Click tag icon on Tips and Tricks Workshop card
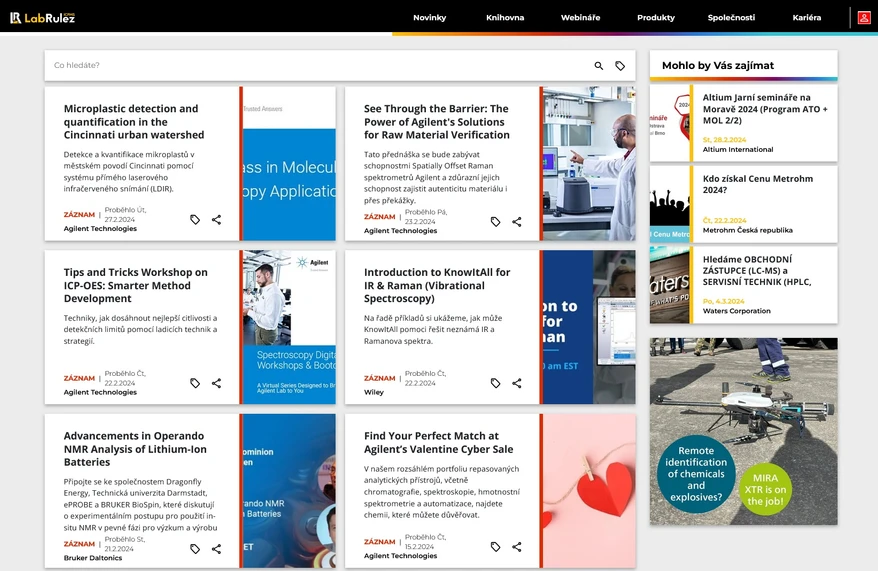Screen dimensions: 878x571 click(195, 383)
